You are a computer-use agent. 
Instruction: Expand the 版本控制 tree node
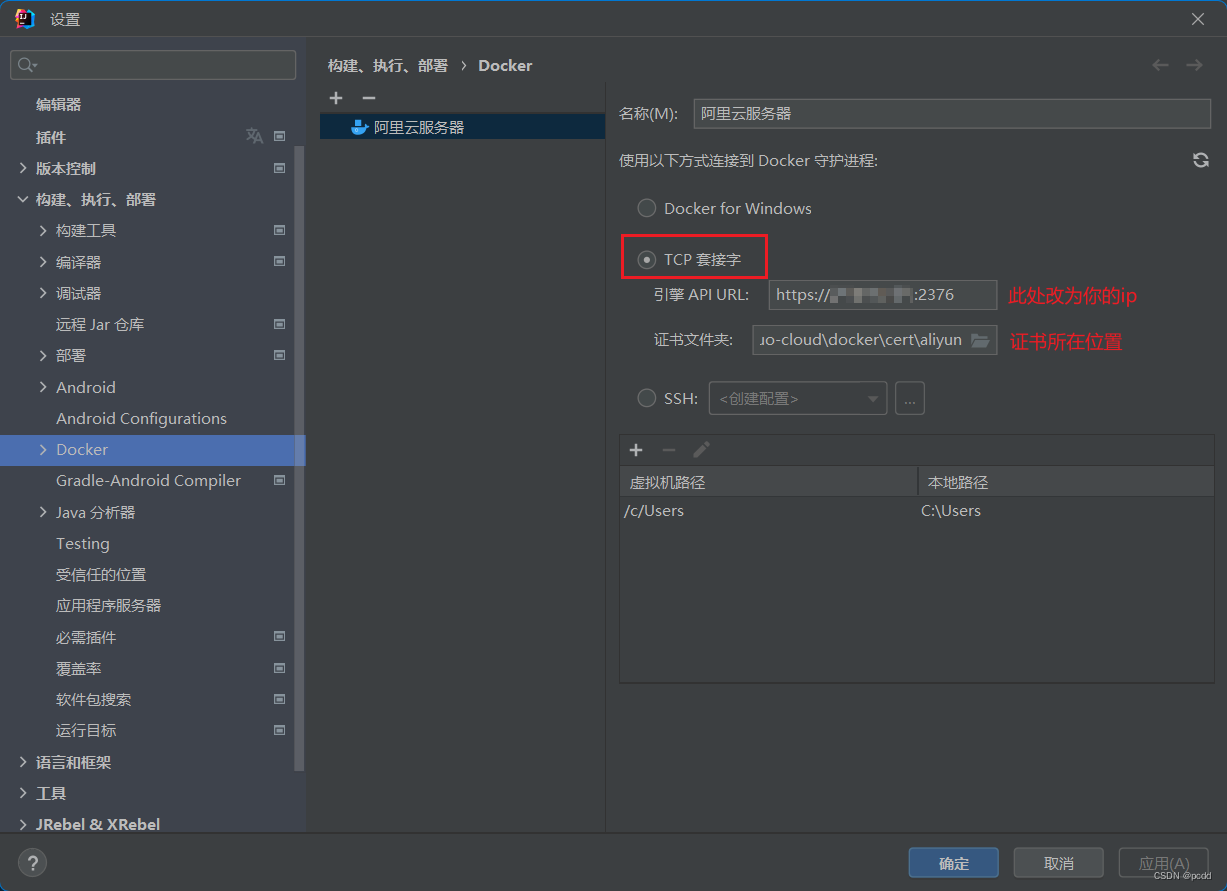click(x=23, y=168)
